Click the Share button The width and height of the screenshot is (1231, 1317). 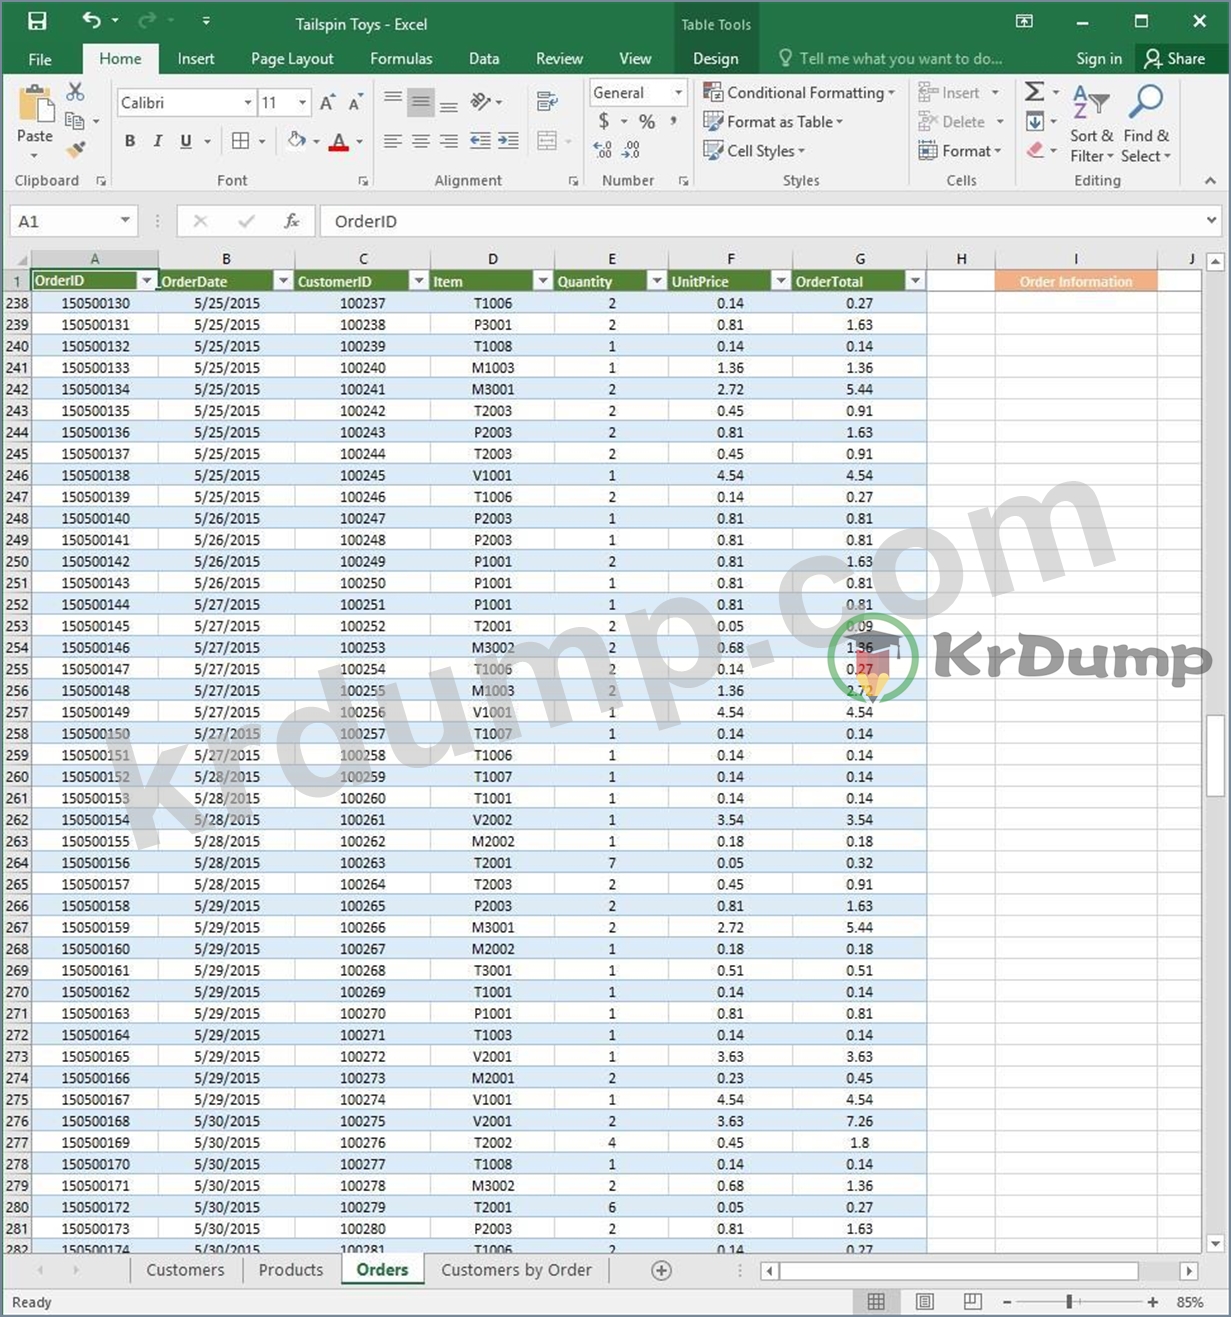point(1175,59)
